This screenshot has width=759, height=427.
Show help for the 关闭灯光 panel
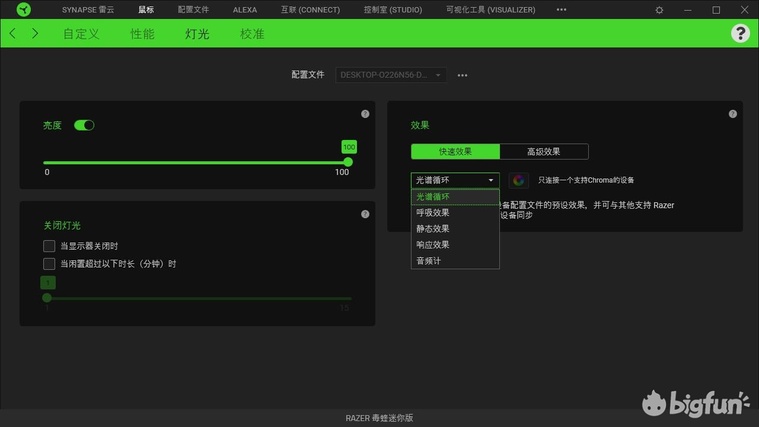click(365, 214)
